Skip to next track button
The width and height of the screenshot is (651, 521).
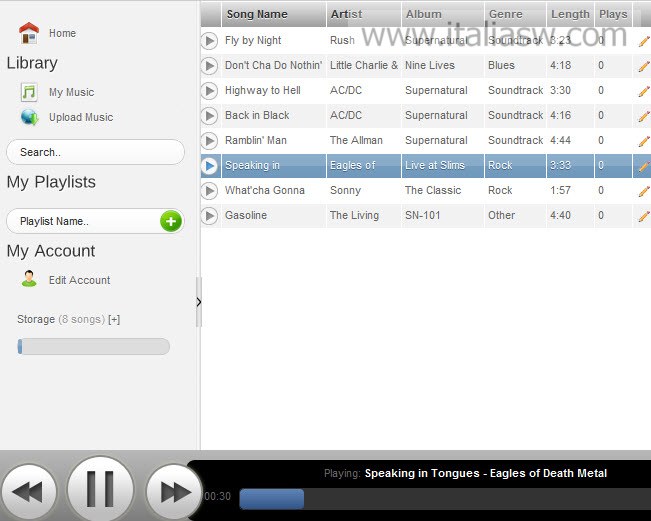[174, 492]
